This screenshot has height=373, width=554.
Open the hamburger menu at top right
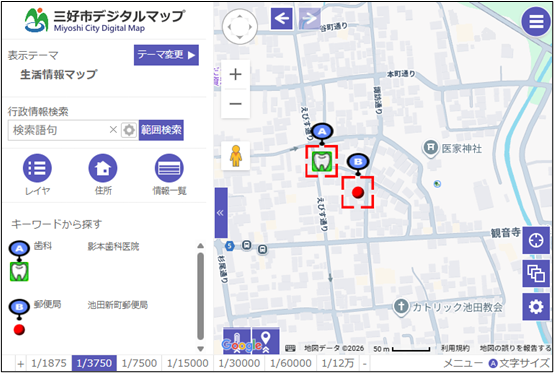pyautogui.click(x=536, y=22)
